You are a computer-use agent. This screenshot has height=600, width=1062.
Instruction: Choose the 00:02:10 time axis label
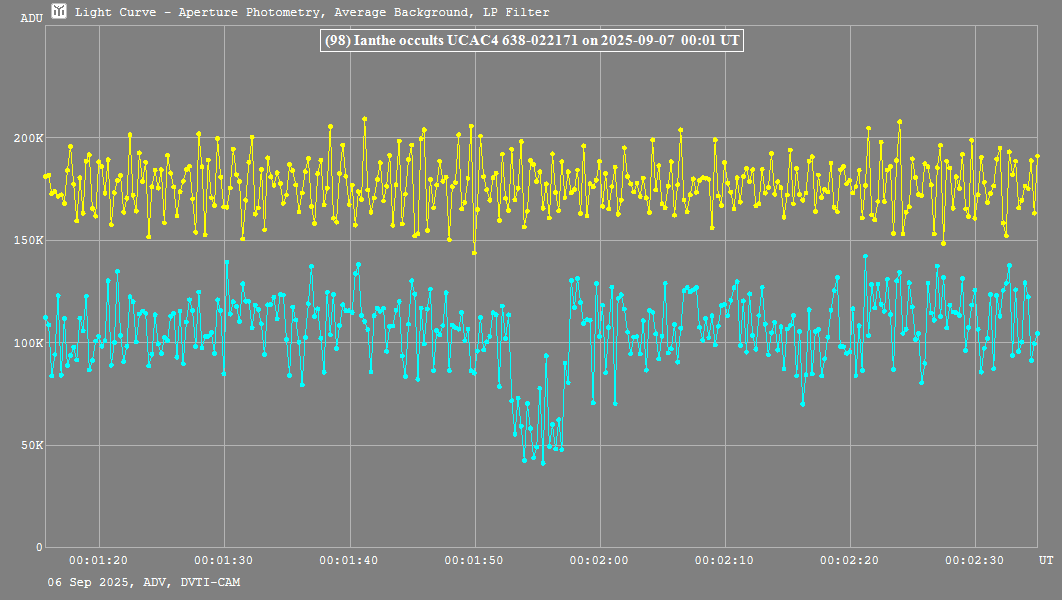click(x=724, y=562)
